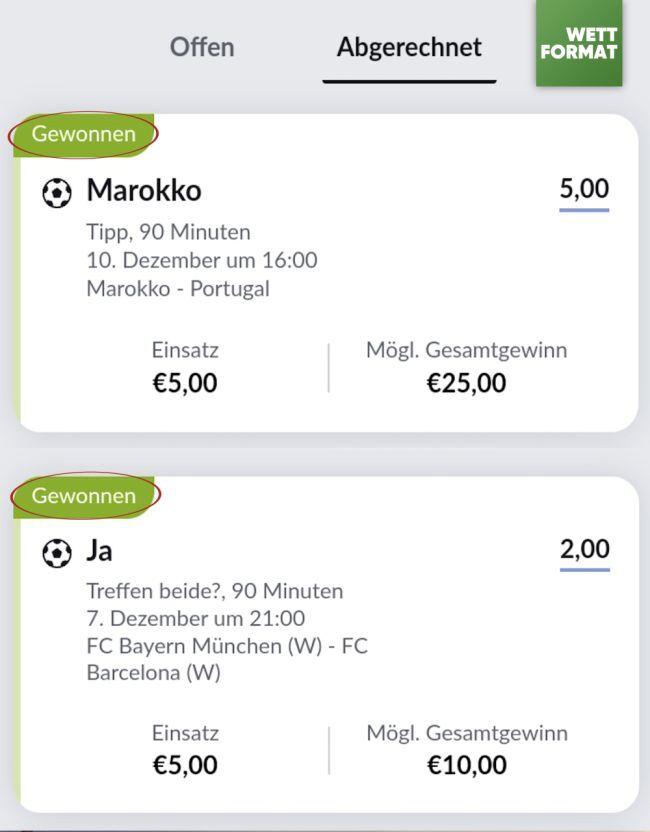The image size is (650, 832).
Task: Open the Wett Format button
Action: pos(579,44)
